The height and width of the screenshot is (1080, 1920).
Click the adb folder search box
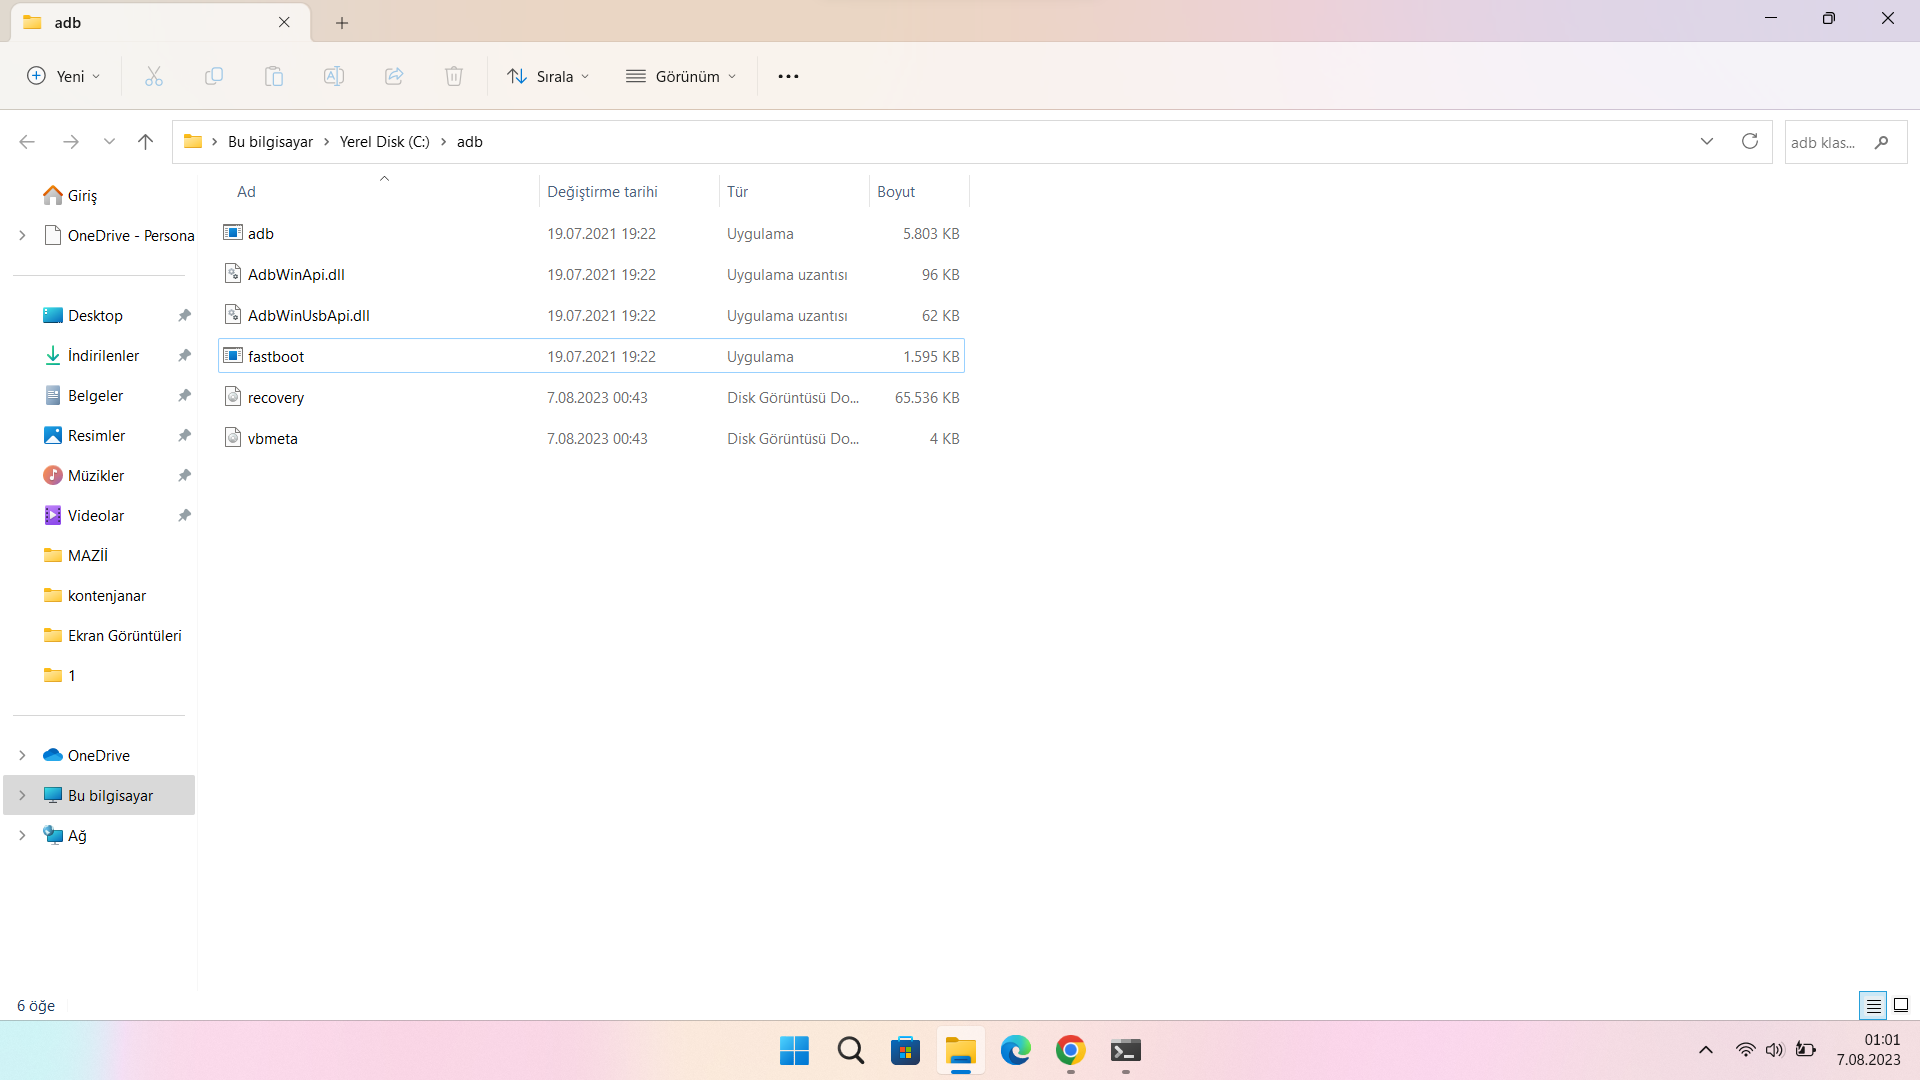click(x=1828, y=142)
